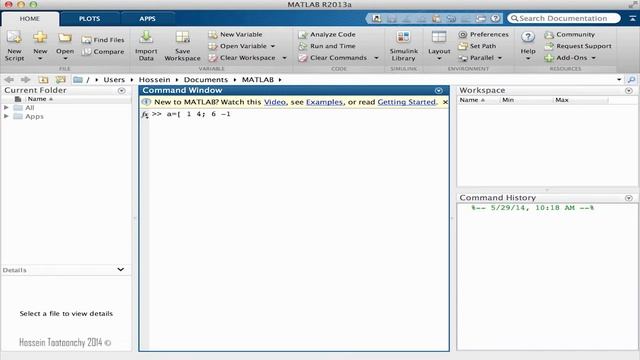Save Workspace to file
Viewport: 640px width, 360px height.
(182, 46)
